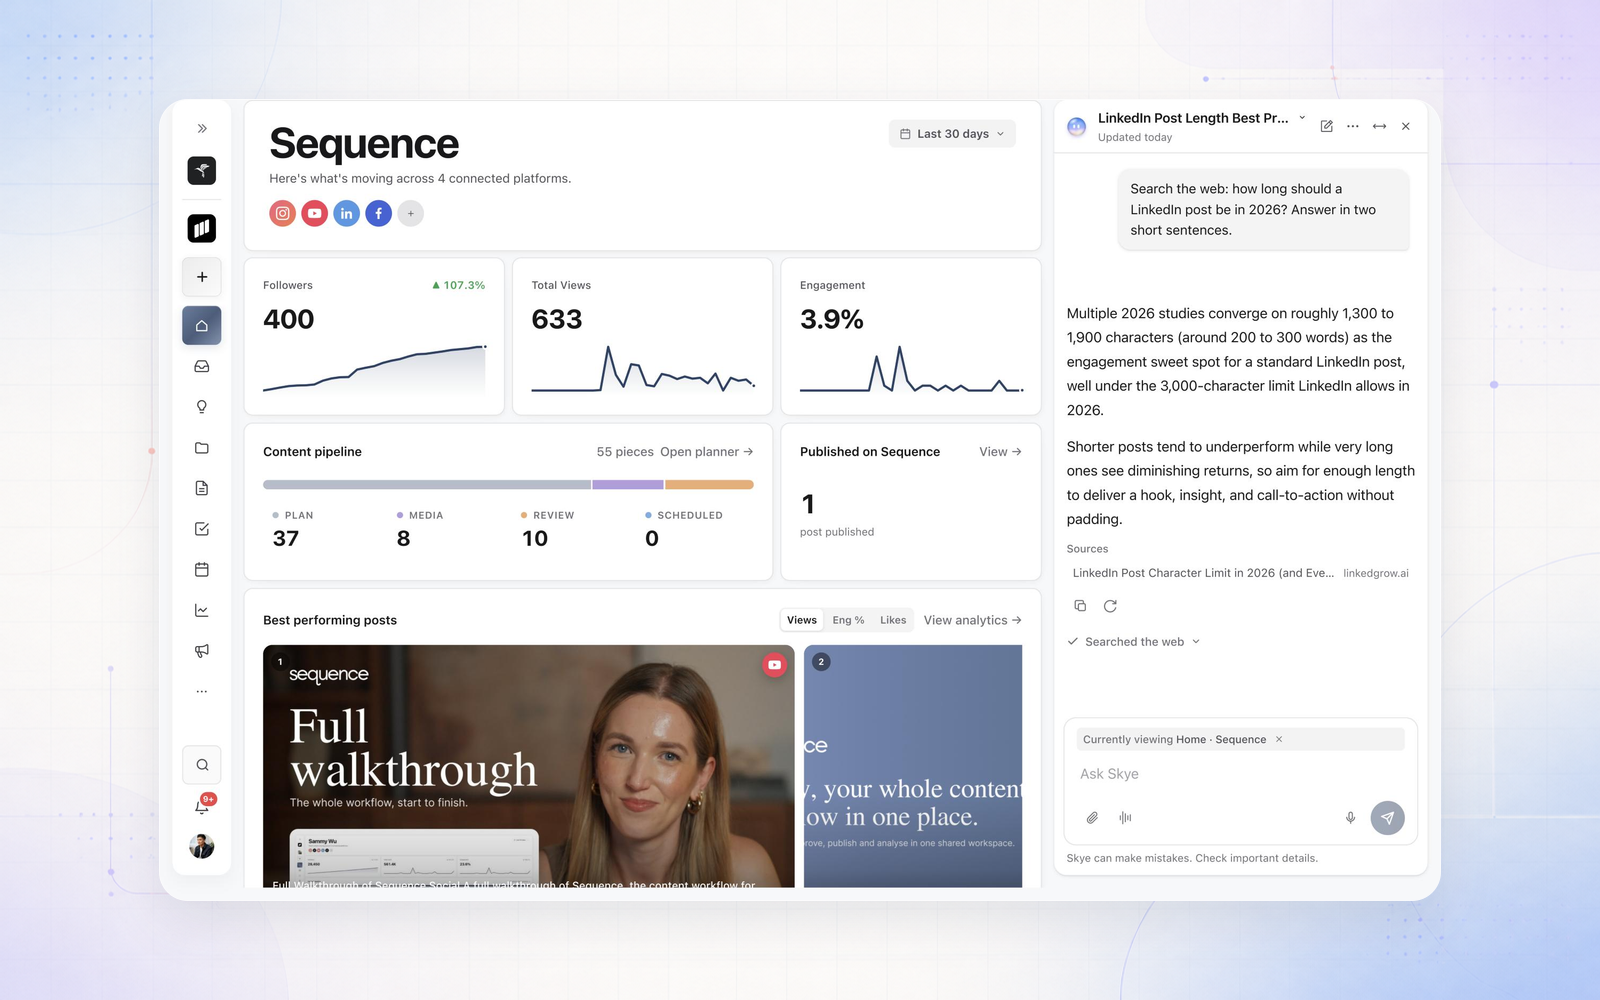Open notifications bell with 9+ badge
This screenshot has height=1000, width=1600.
[202, 806]
